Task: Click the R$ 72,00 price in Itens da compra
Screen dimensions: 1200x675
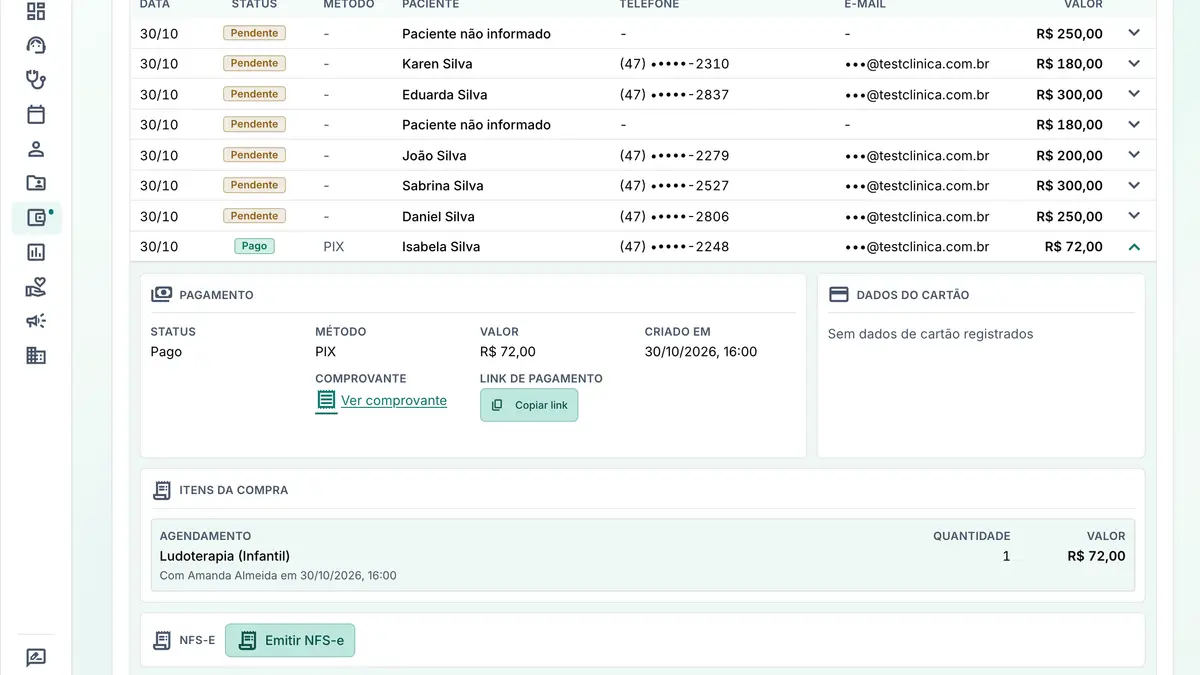Action: click(x=1096, y=556)
